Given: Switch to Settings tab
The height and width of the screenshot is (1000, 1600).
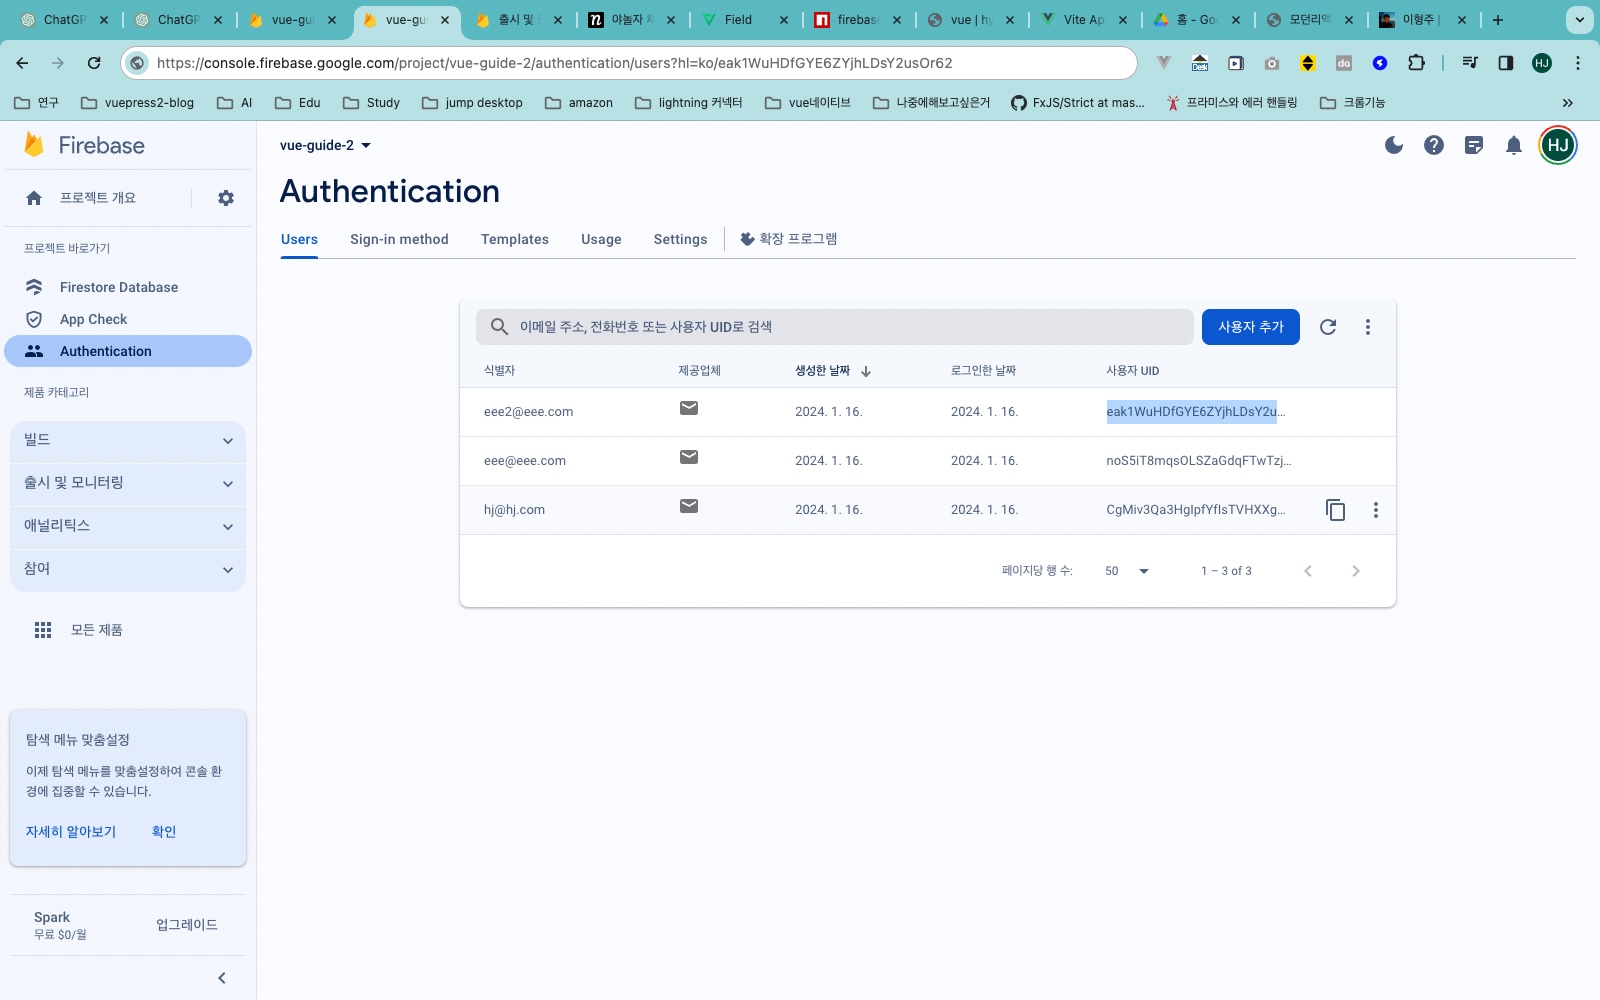Looking at the screenshot, I should 680,240.
